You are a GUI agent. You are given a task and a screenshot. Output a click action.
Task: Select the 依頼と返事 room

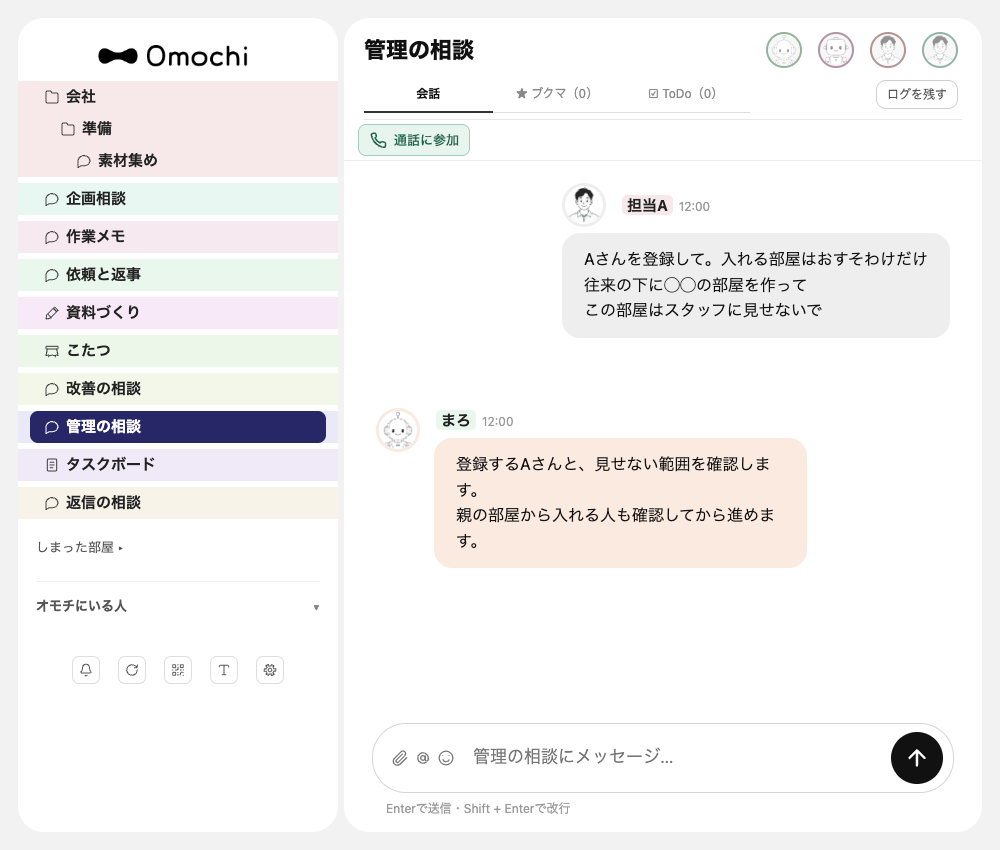(178, 275)
